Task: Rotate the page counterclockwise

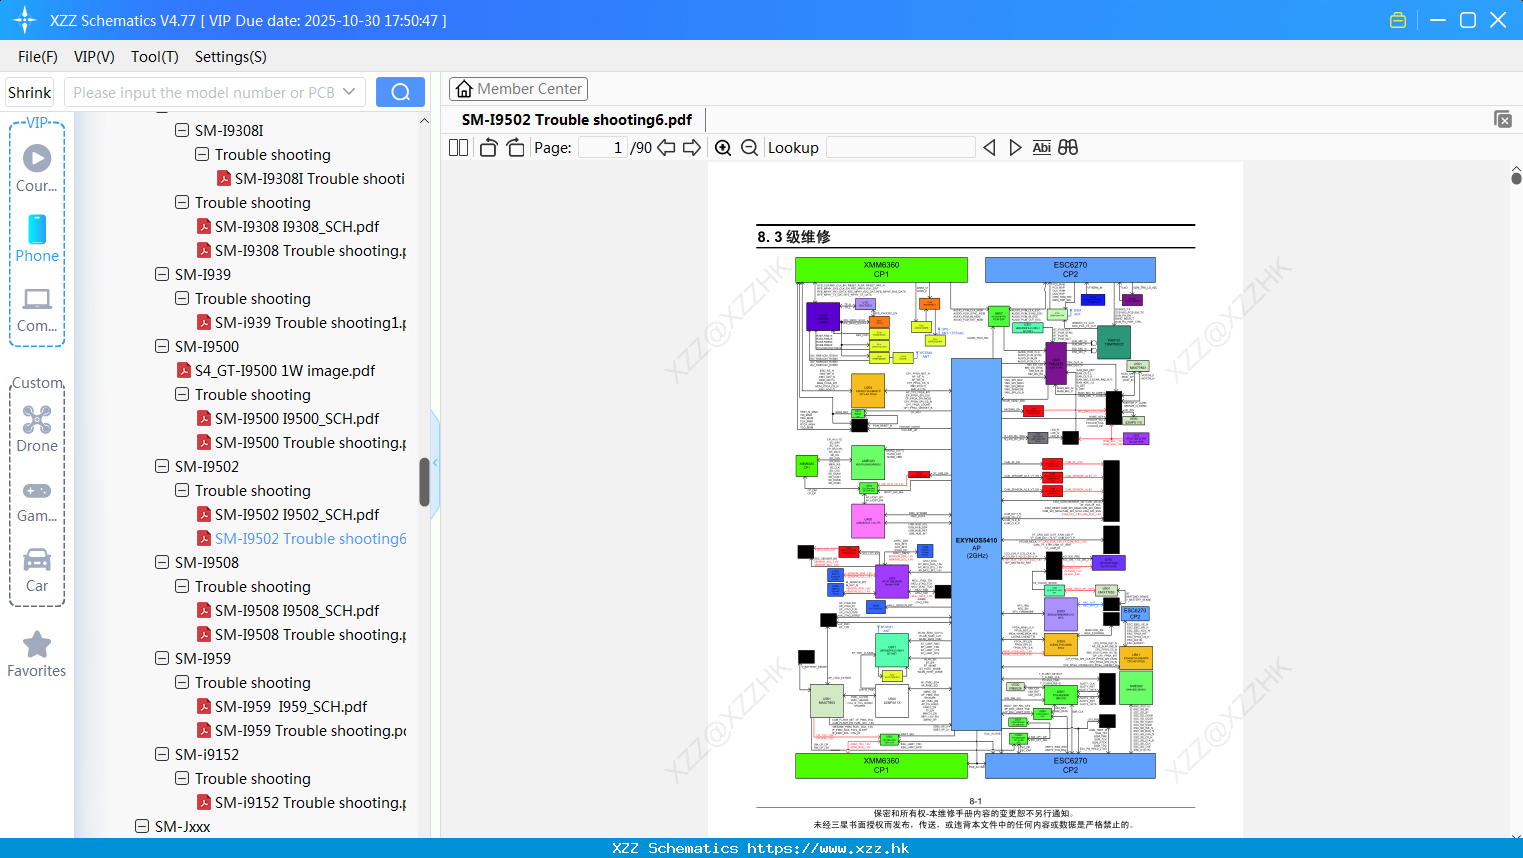Action: coord(488,148)
